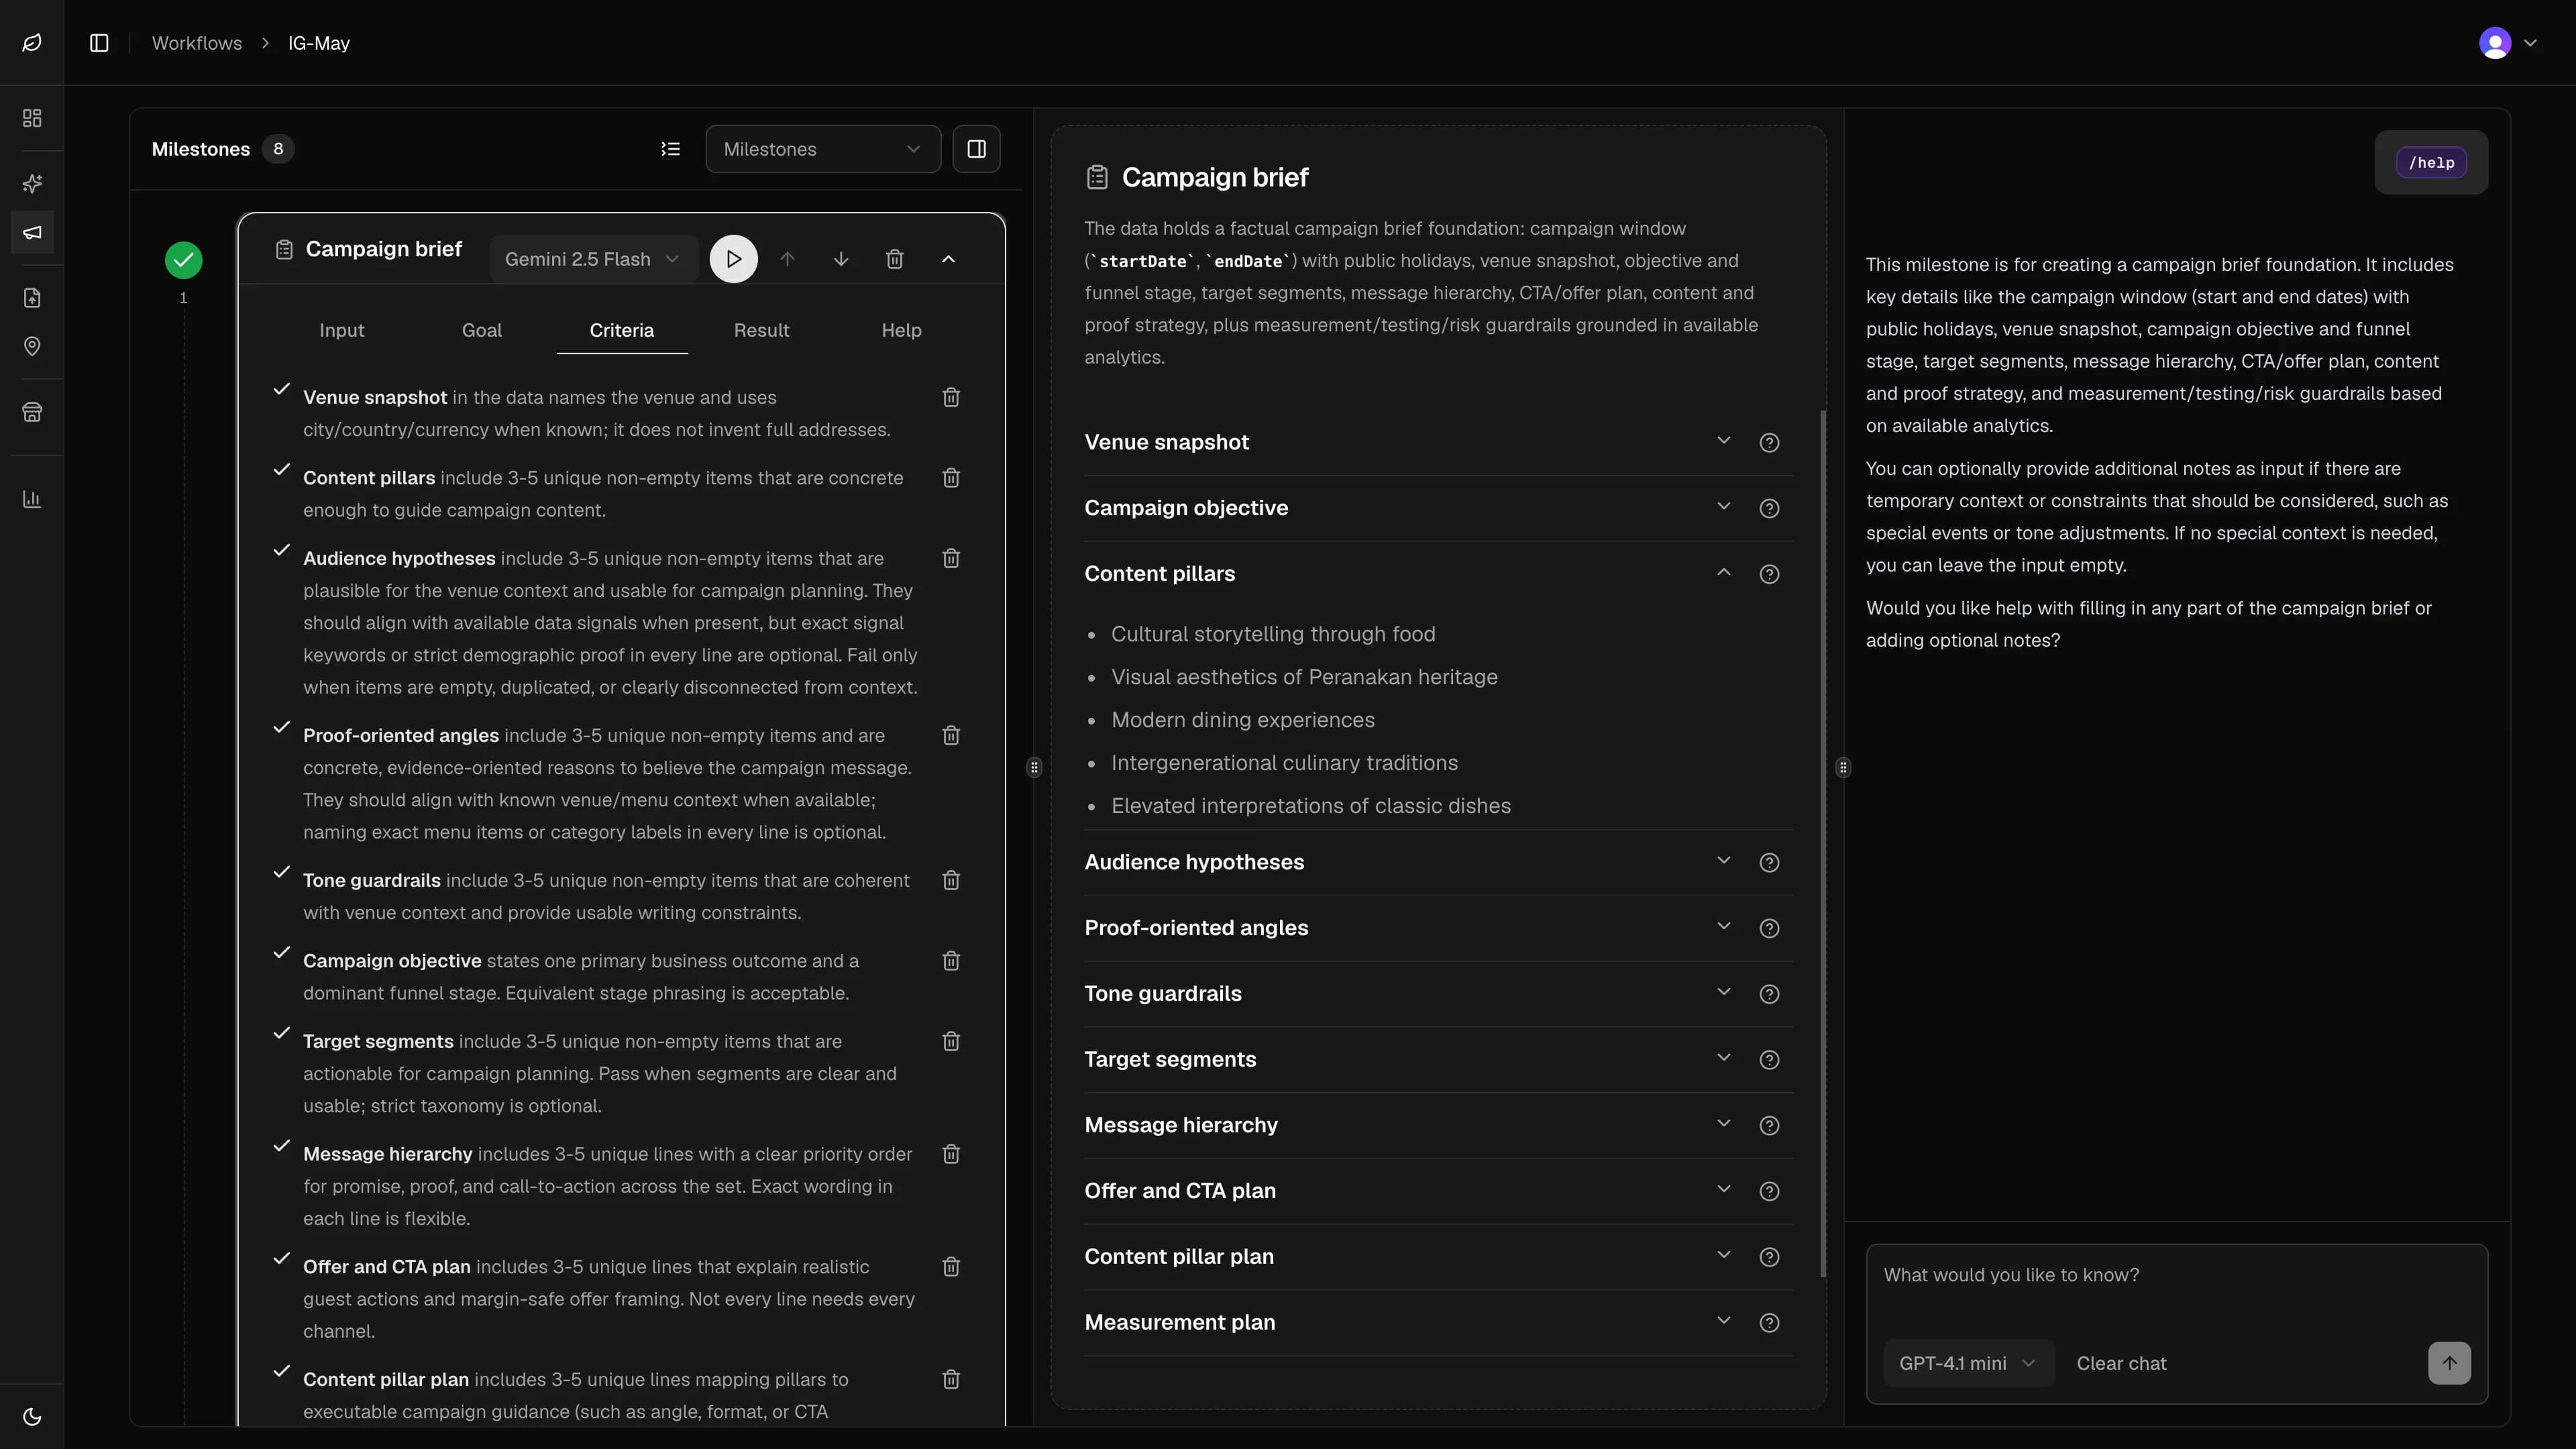Delete the Message hierarchy criterion

(x=951, y=1154)
